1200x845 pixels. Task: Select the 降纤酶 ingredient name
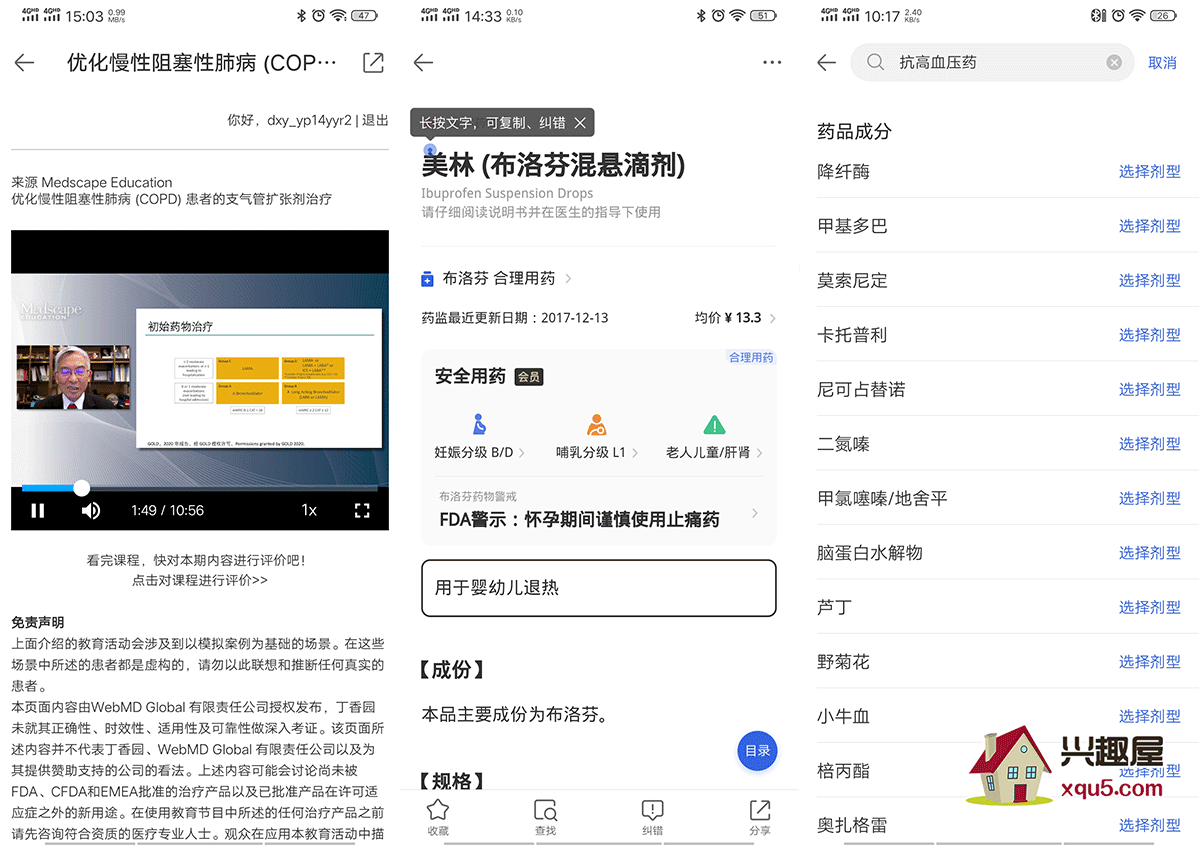coord(844,172)
